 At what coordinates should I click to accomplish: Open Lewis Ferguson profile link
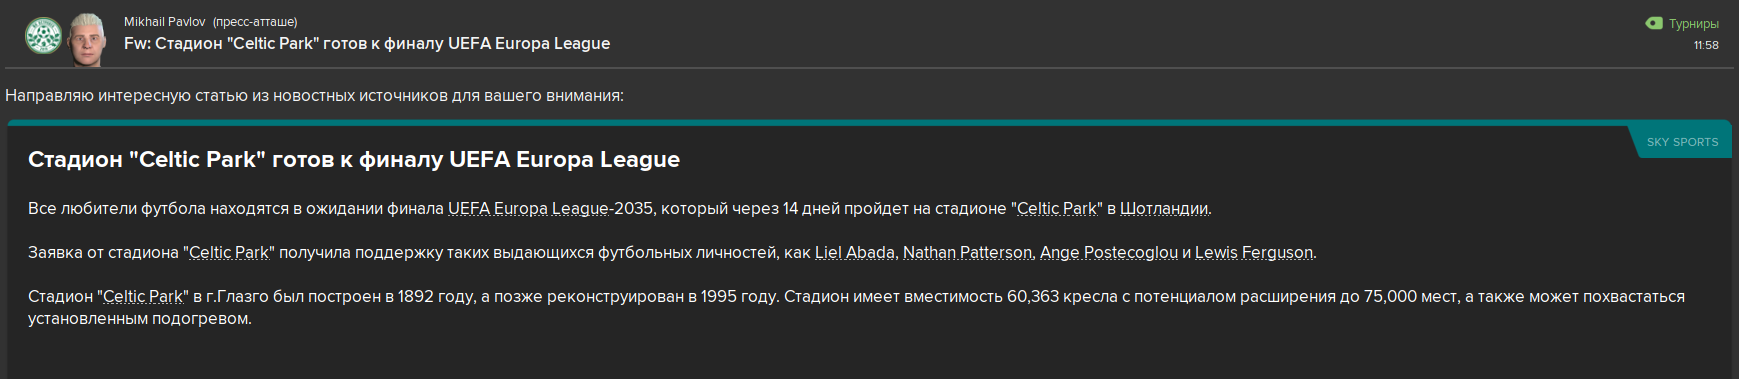coord(1254,253)
